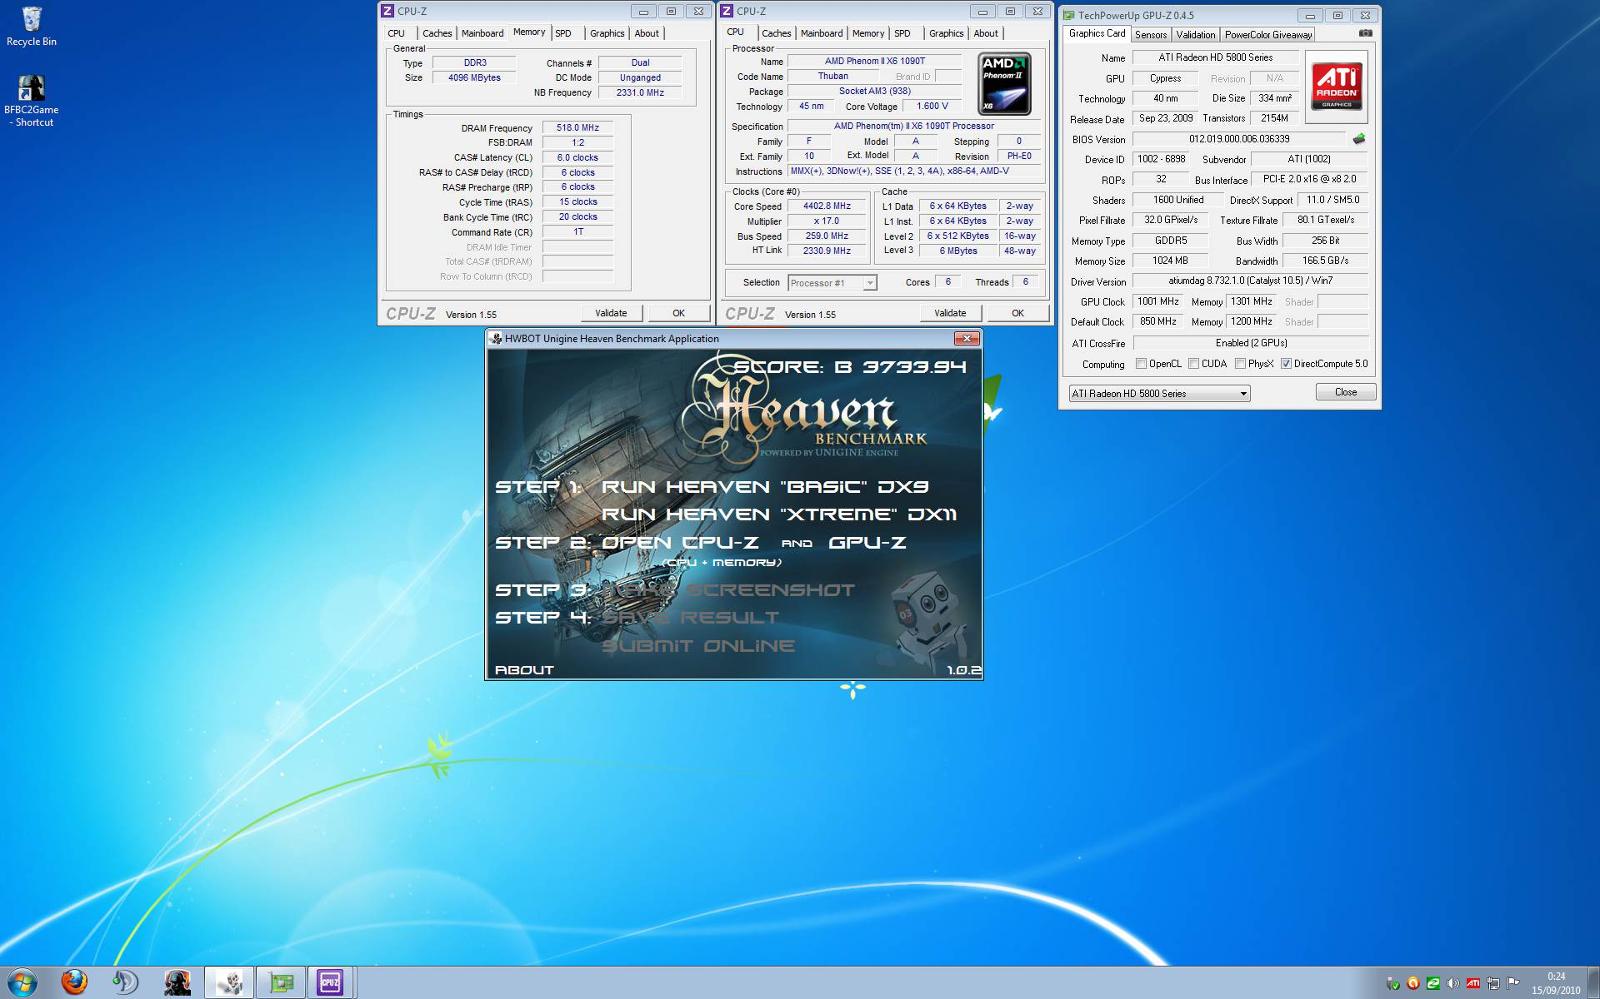Viewport: 1600px width, 999px height.
Task: Click the Specification AMD Phenom II X6 1090T field
Action: point(914,126)
